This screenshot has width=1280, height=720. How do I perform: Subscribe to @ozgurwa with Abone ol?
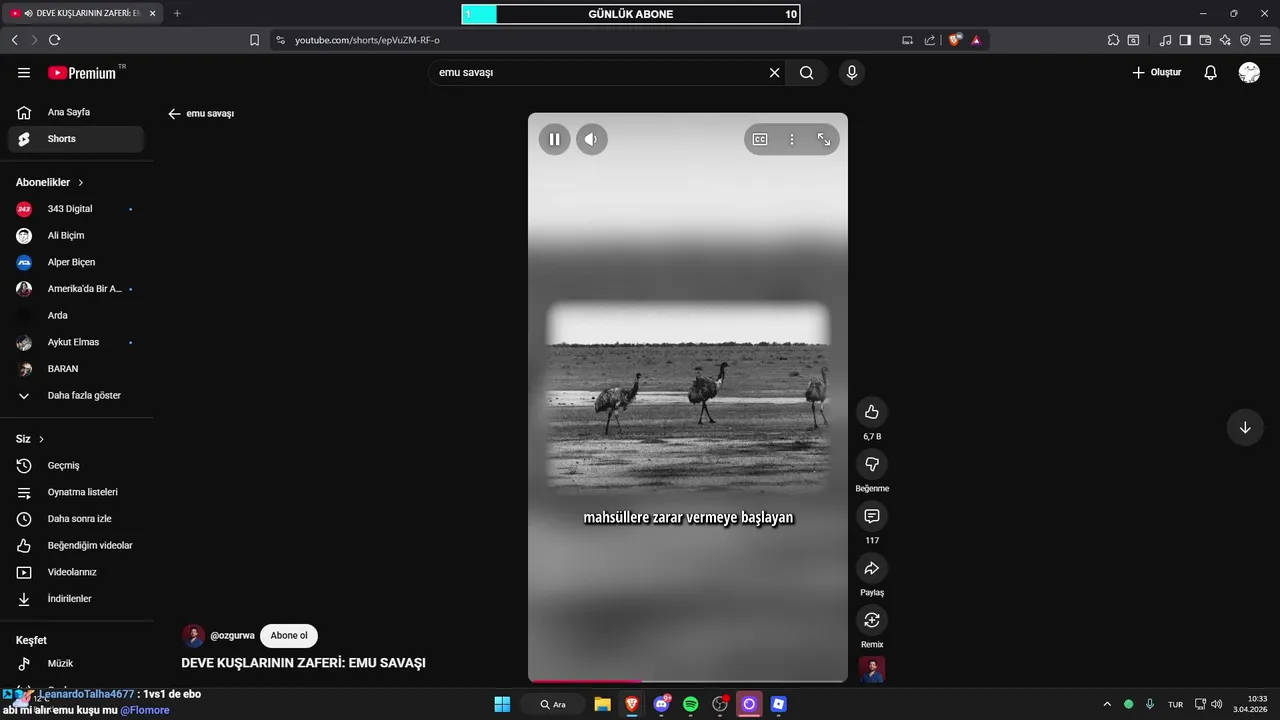[x=289, y=636]
